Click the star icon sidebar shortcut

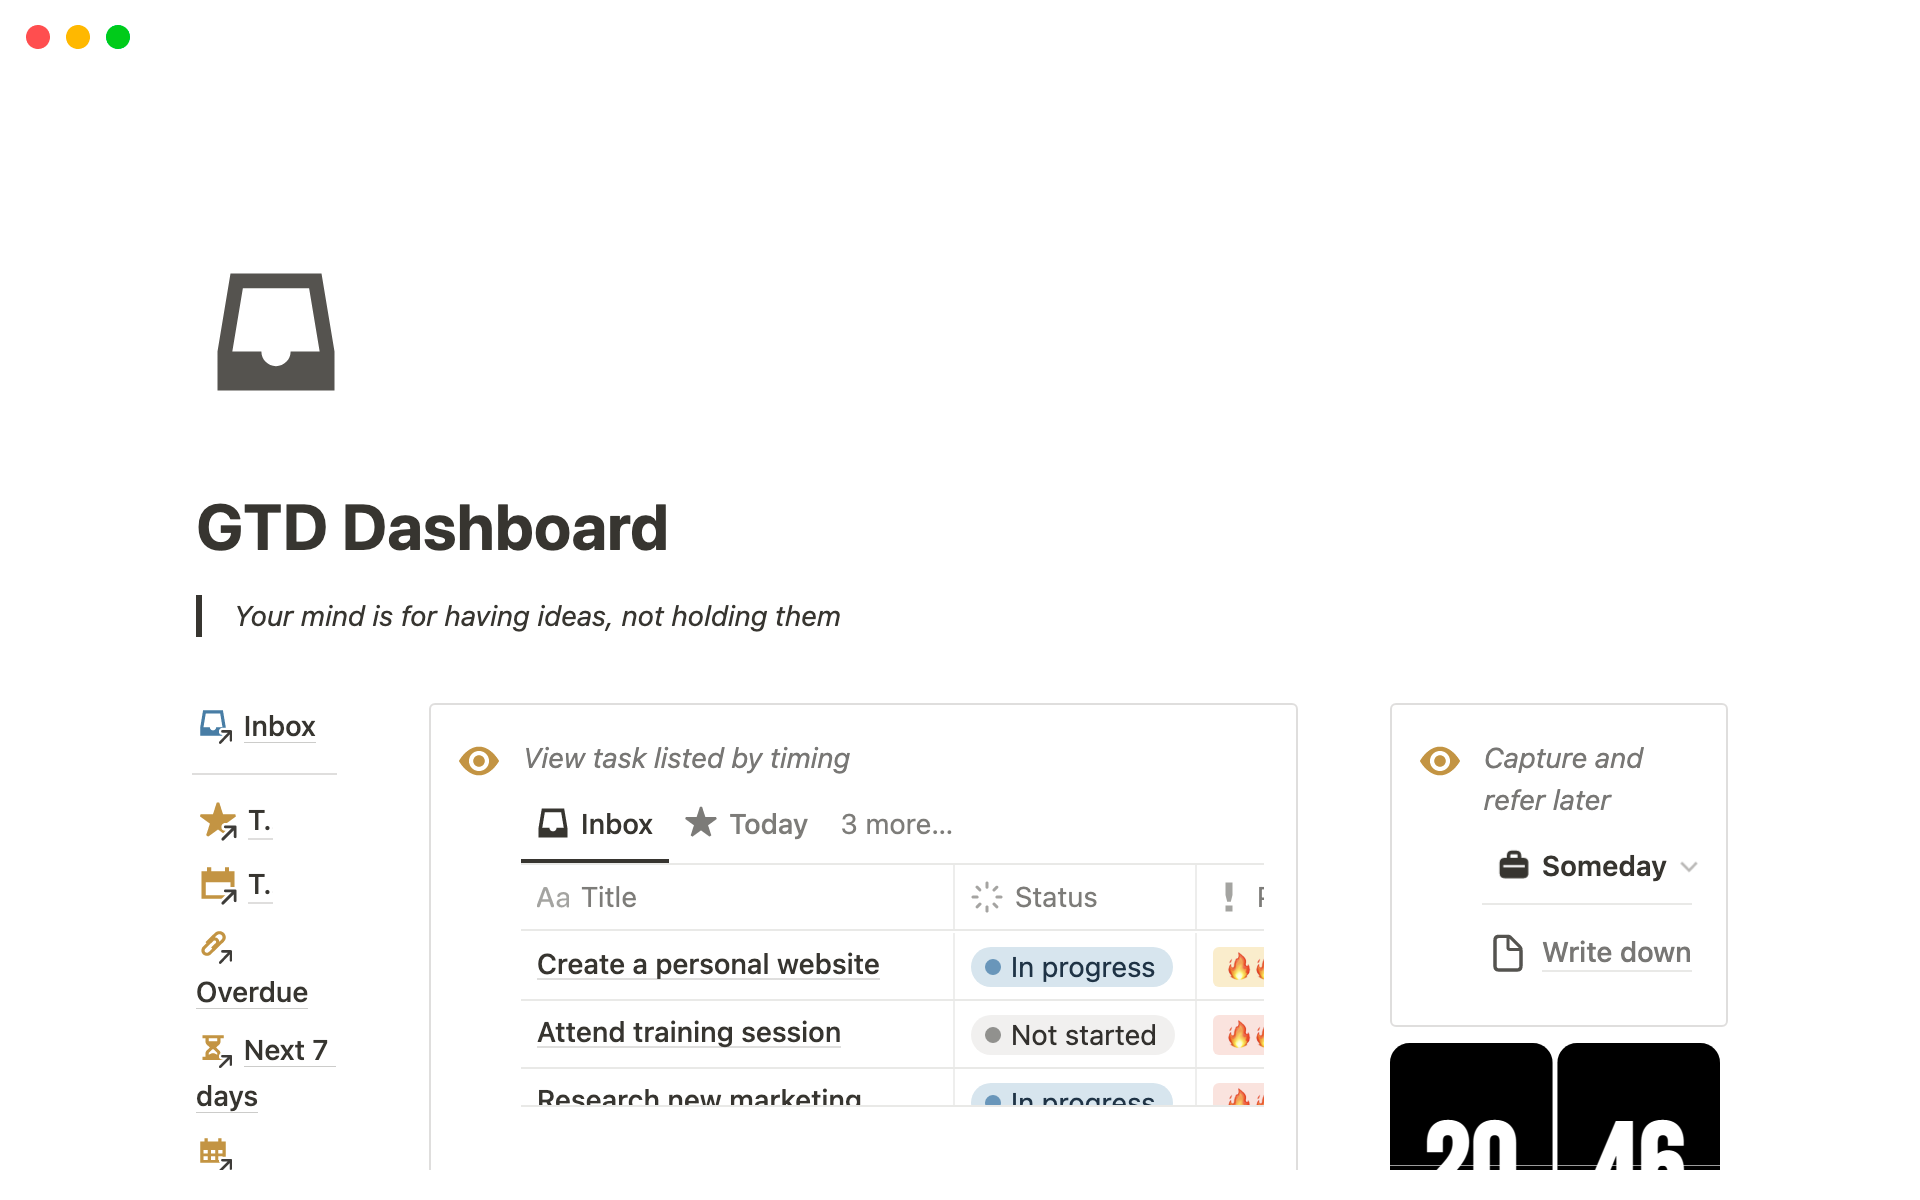[217, 821]
